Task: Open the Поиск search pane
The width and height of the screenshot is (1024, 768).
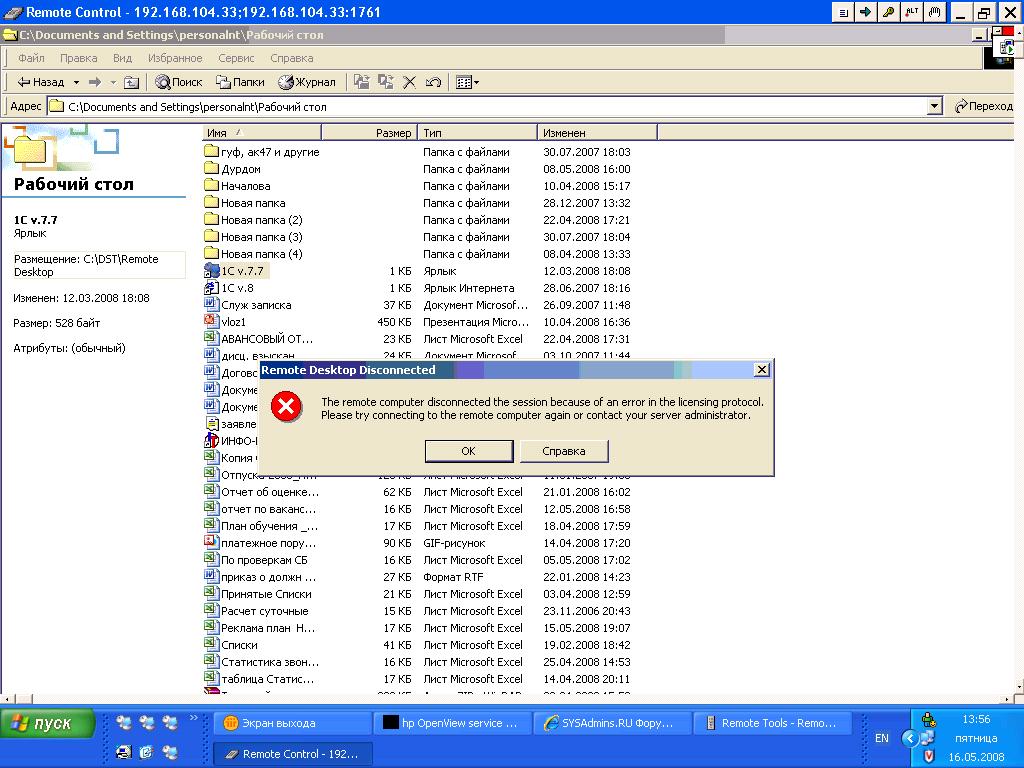Action: click(178, 82)
